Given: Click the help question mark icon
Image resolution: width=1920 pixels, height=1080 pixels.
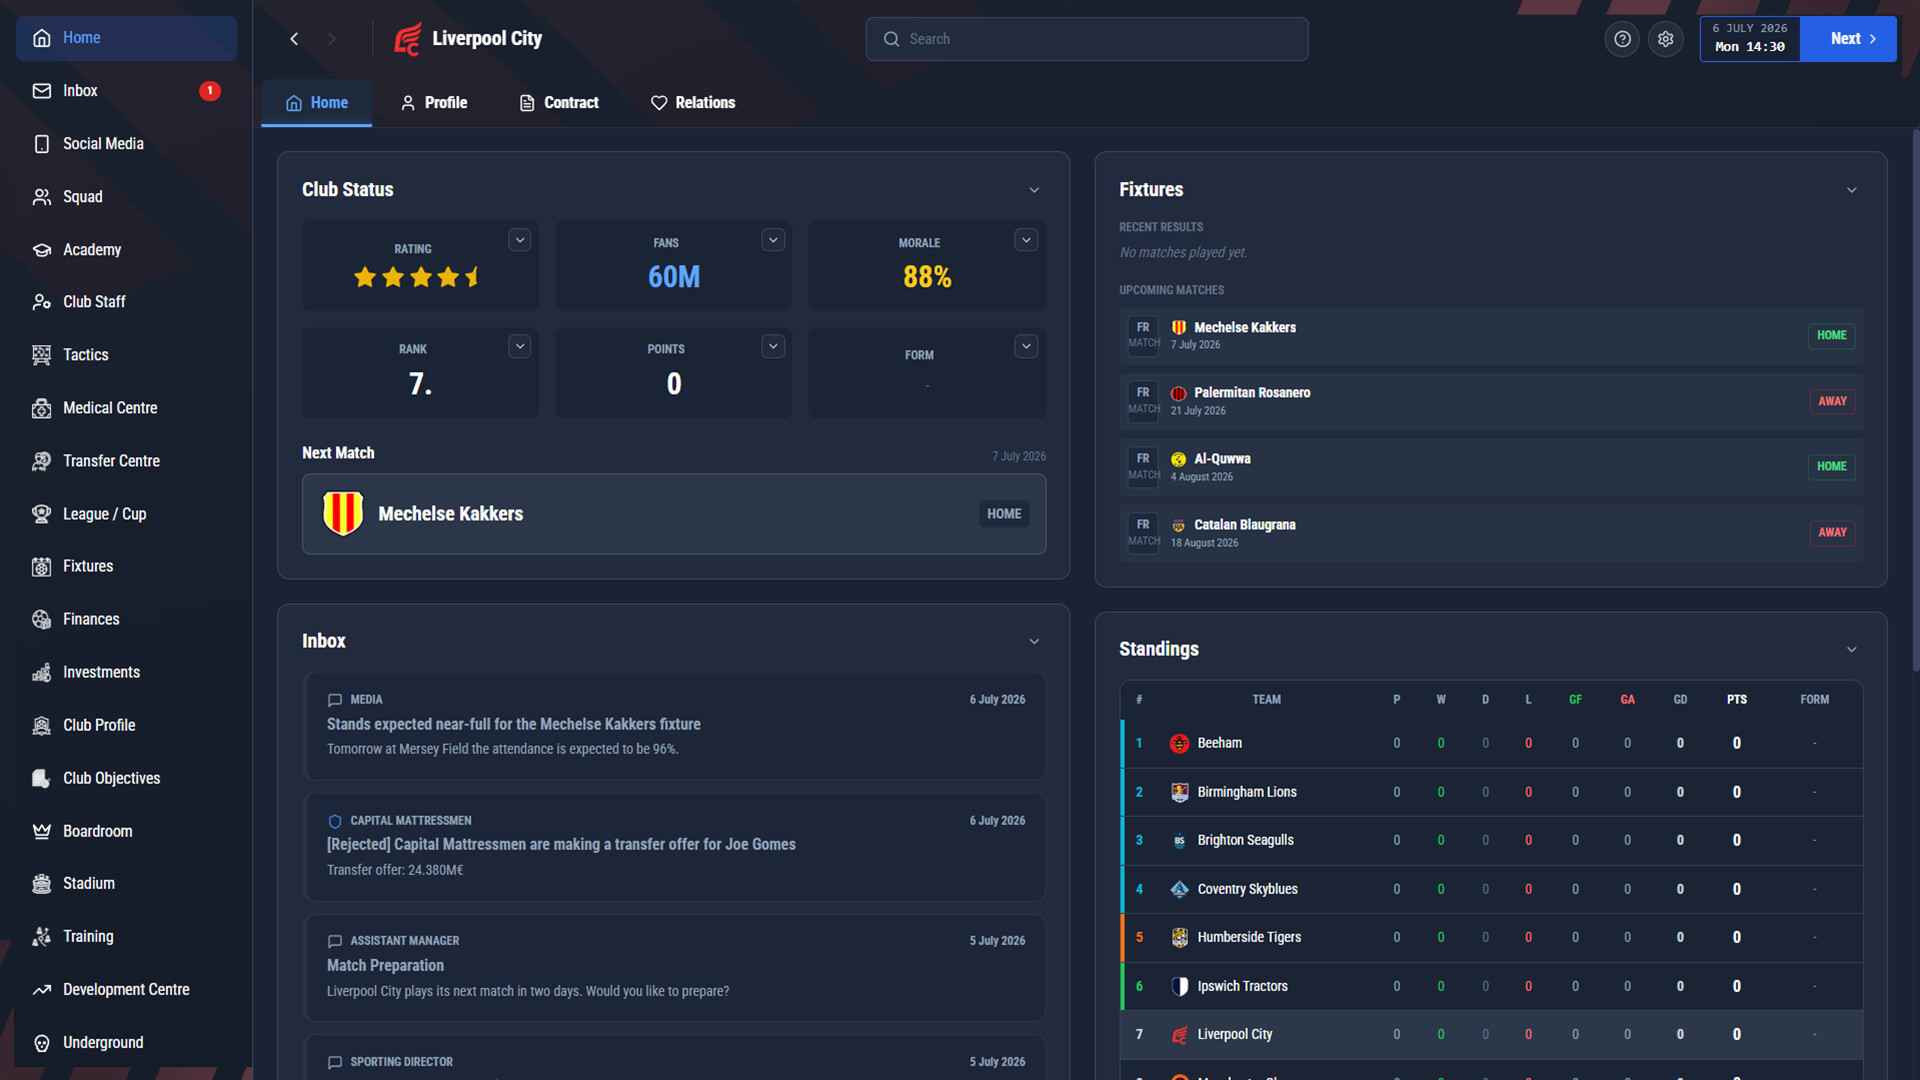Looking at the screenshot, I should pyautogui.click(x=1622, y=39).
